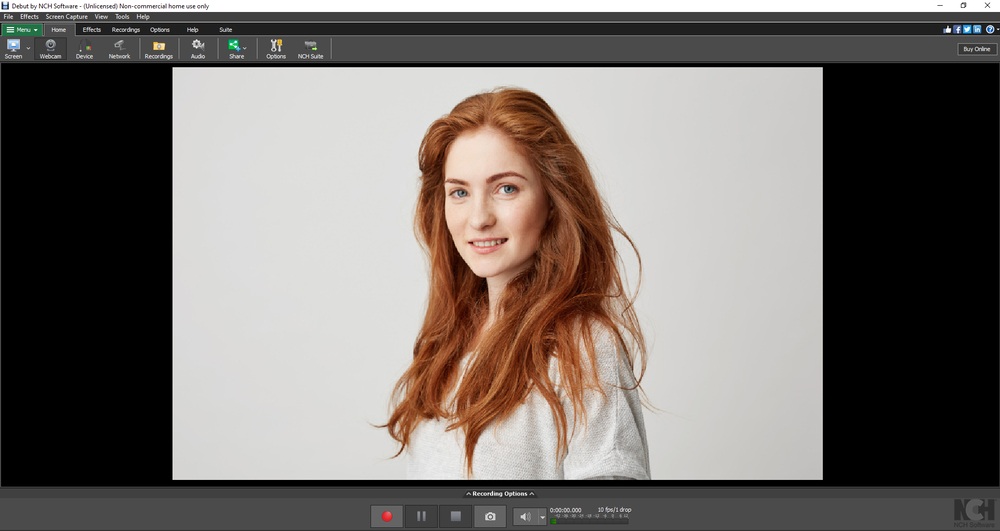This screenshot has width=1000, height=531.
Task: Switch to the Home ribbon tab
Action: coord(59,29)
